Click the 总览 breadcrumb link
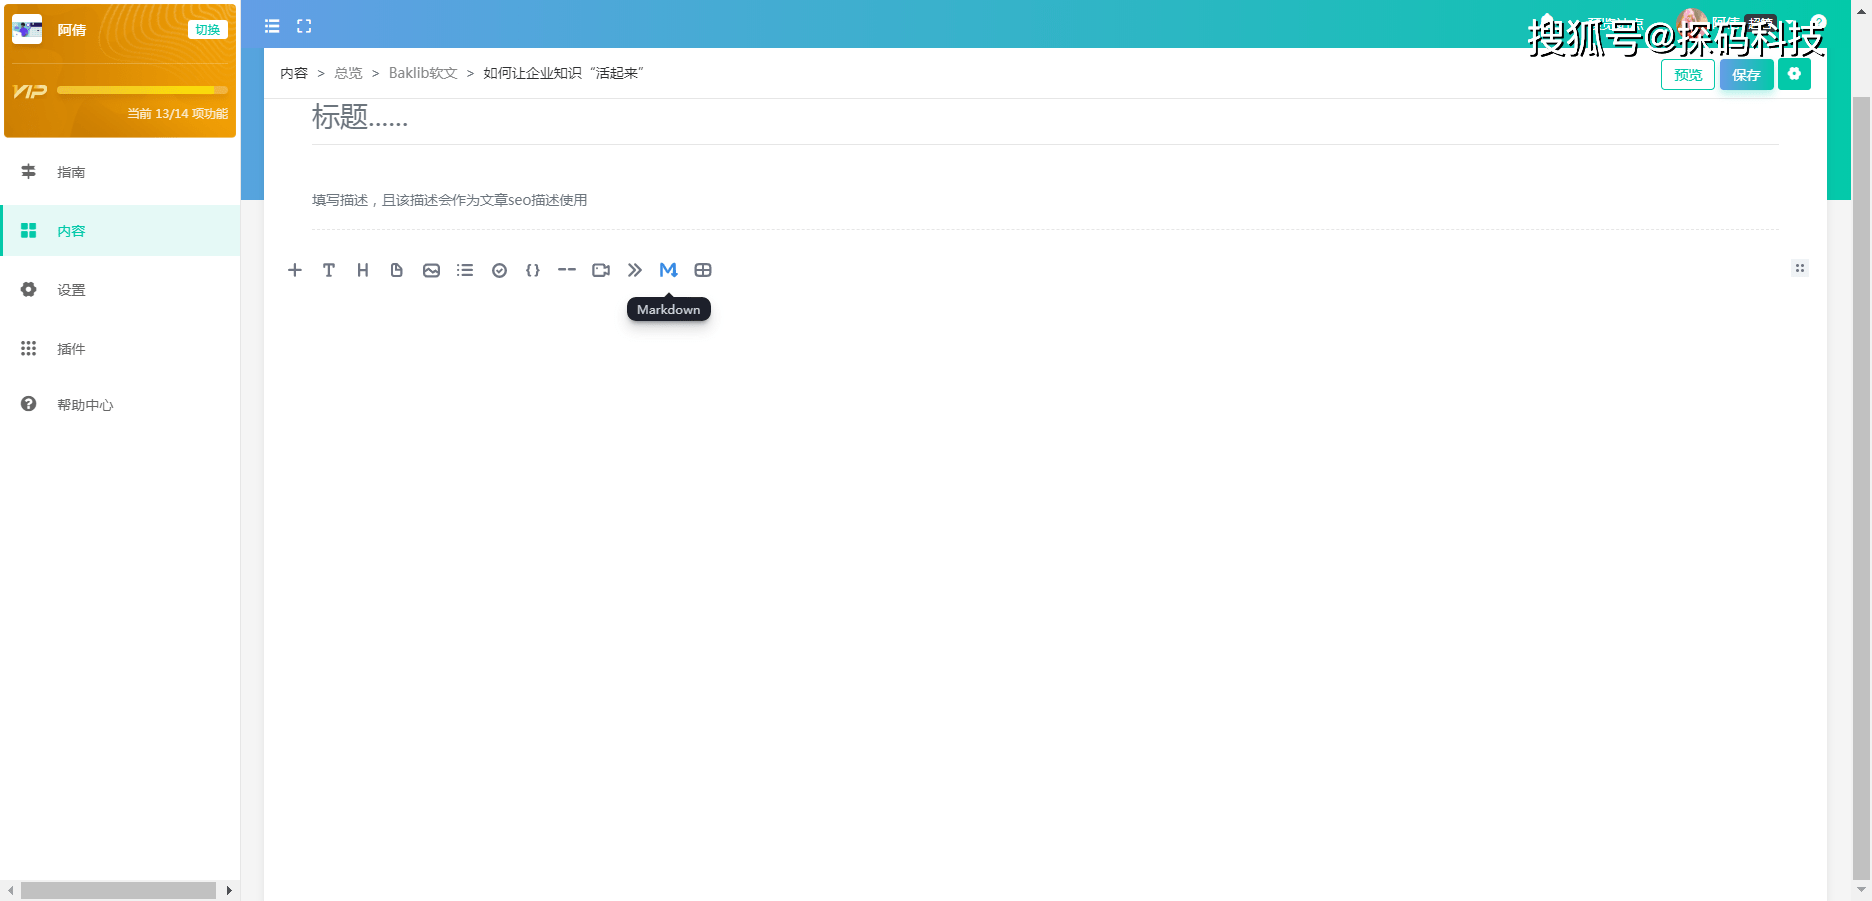 tap(348, 73)
